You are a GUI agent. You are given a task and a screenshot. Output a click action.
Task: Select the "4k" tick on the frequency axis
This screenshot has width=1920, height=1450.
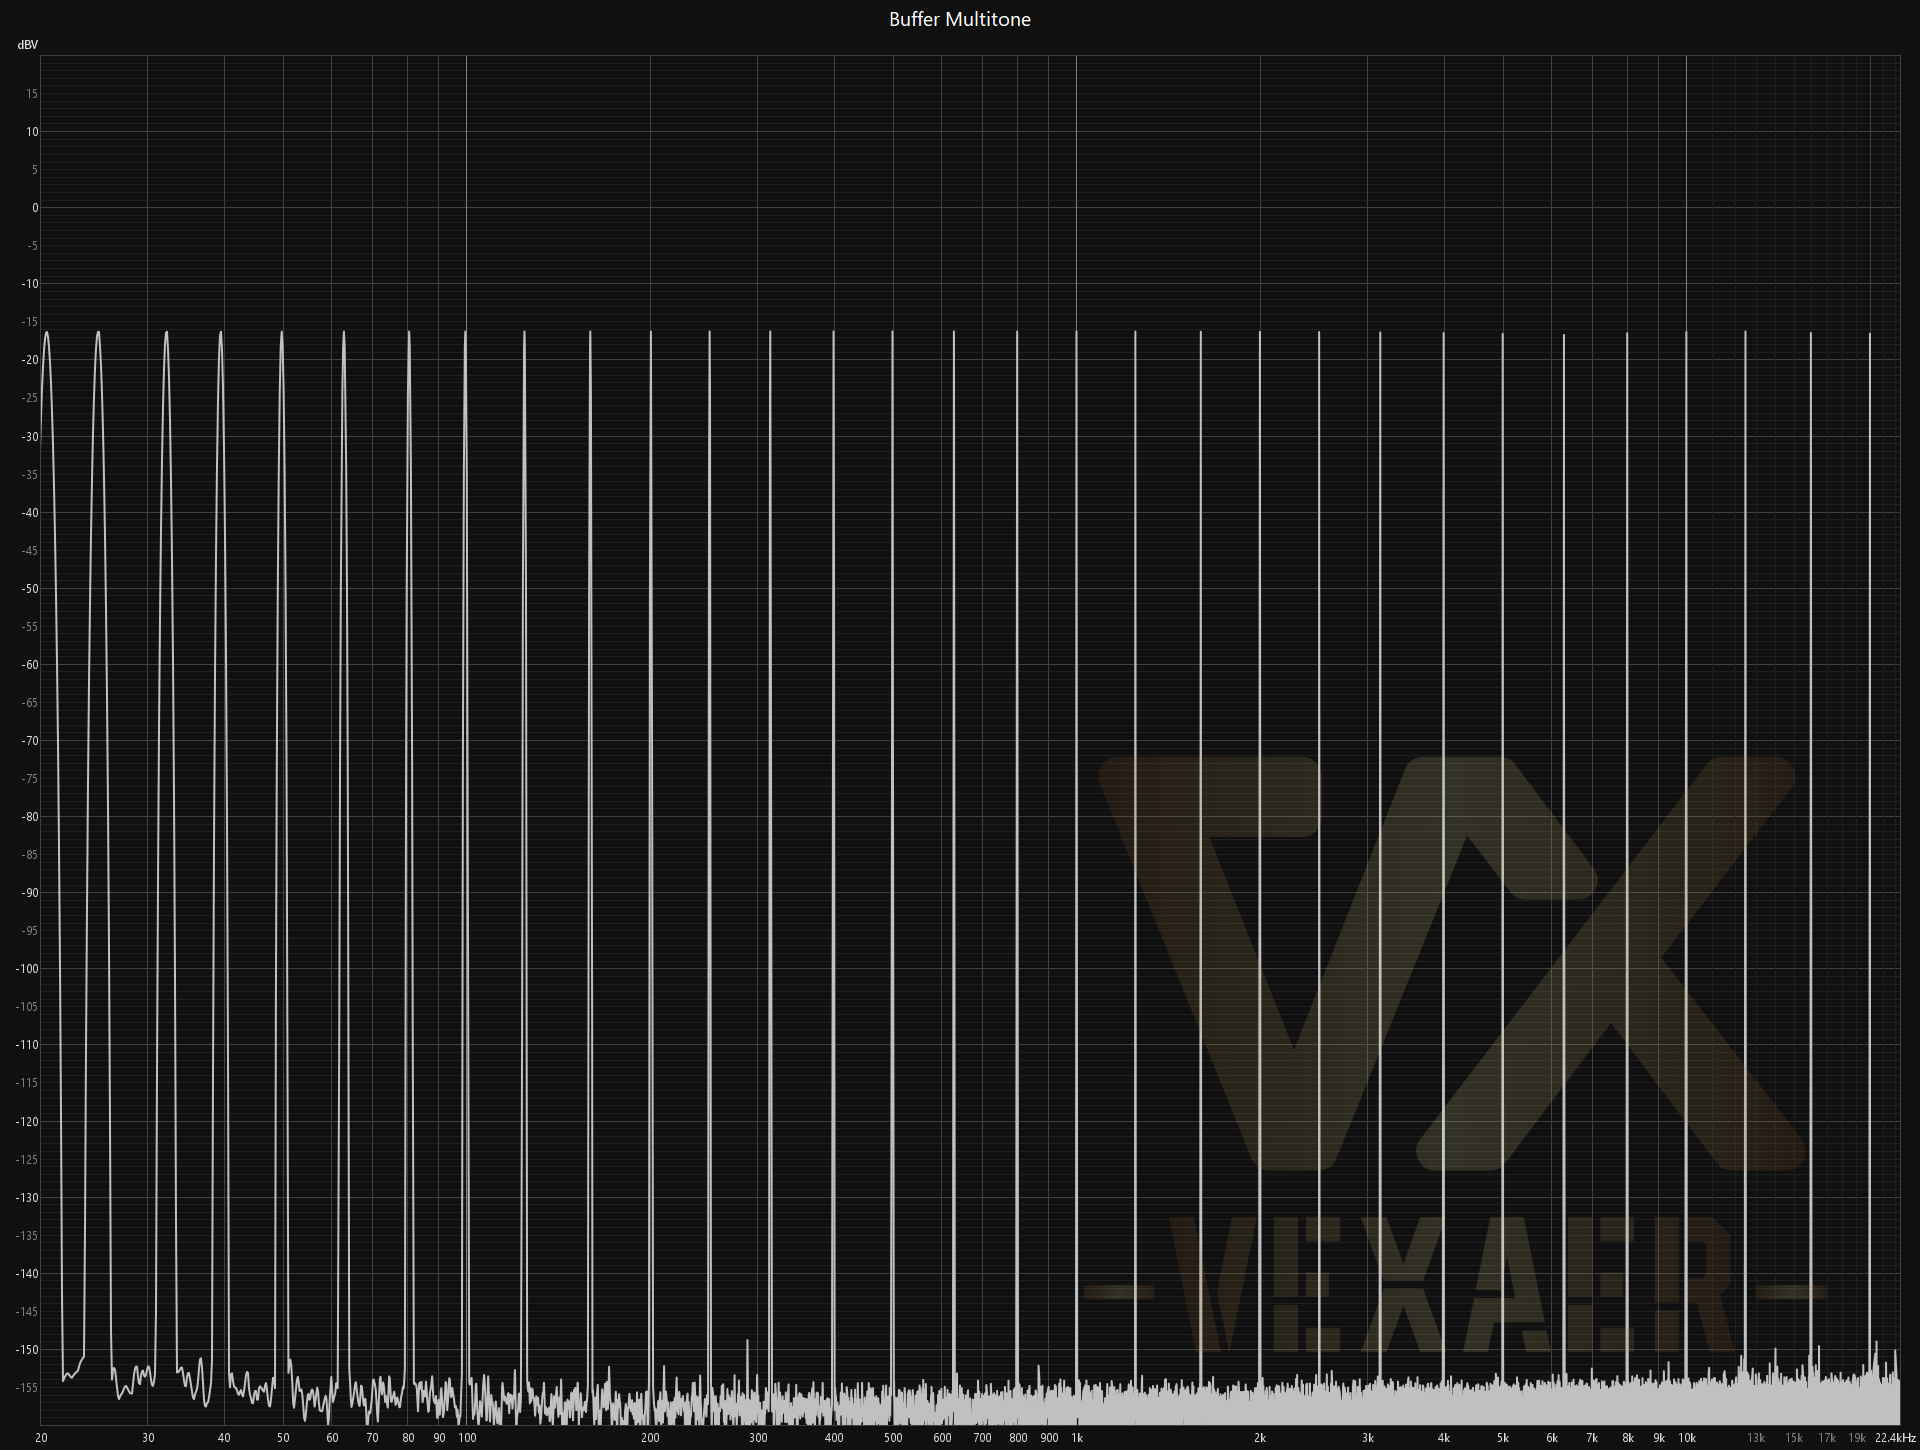(x=1444, y=1438)
